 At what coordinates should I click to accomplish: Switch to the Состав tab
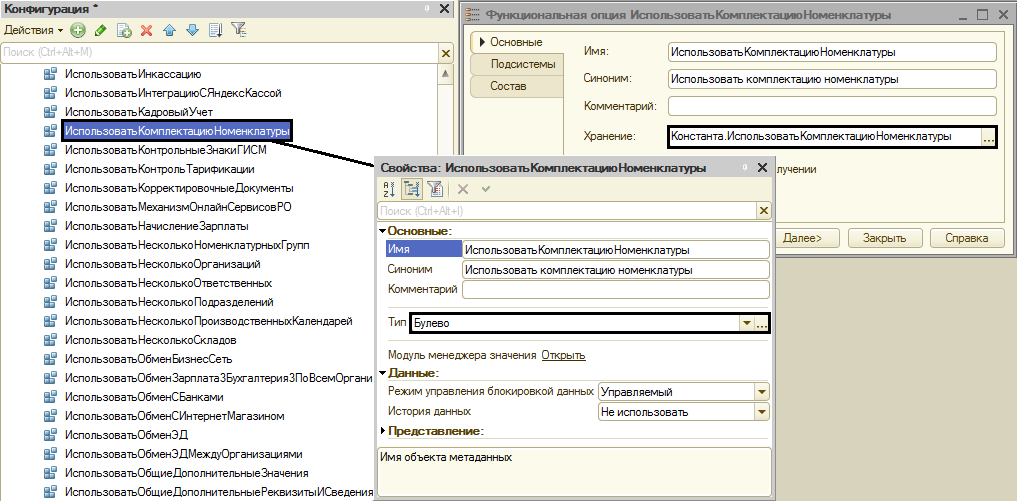(508, 86)
